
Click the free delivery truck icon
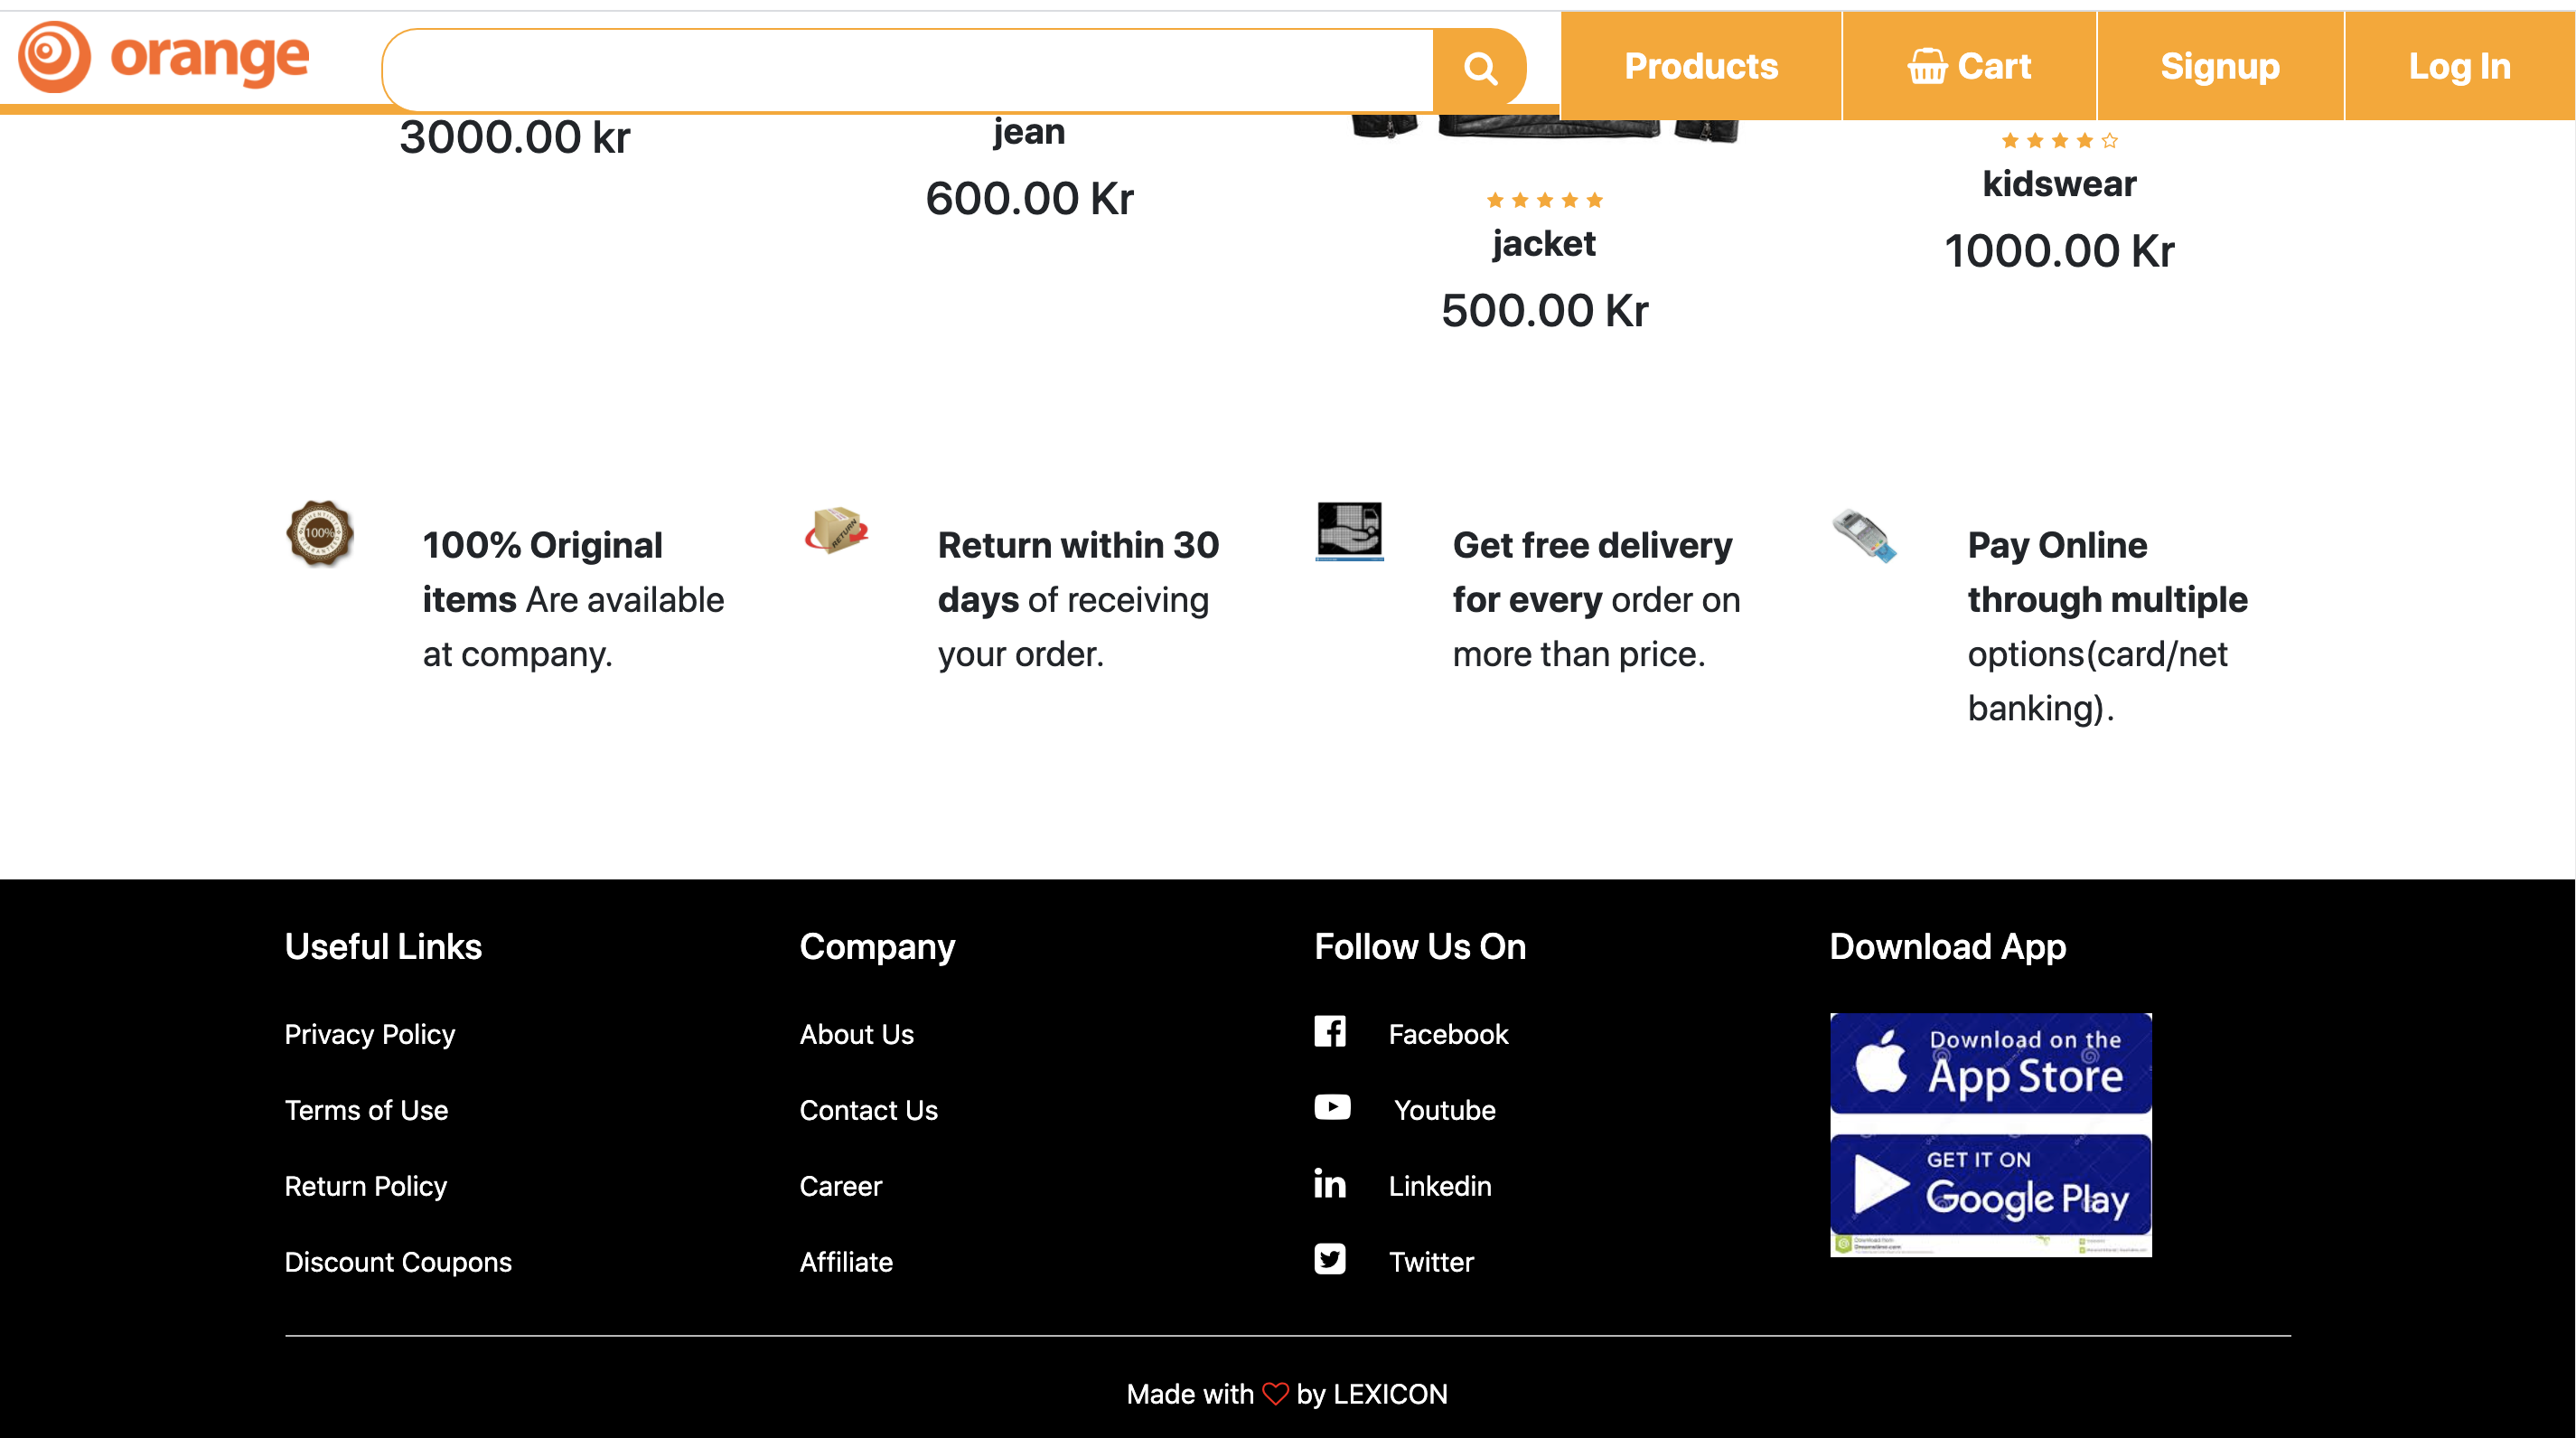(x=1349, y=530)
